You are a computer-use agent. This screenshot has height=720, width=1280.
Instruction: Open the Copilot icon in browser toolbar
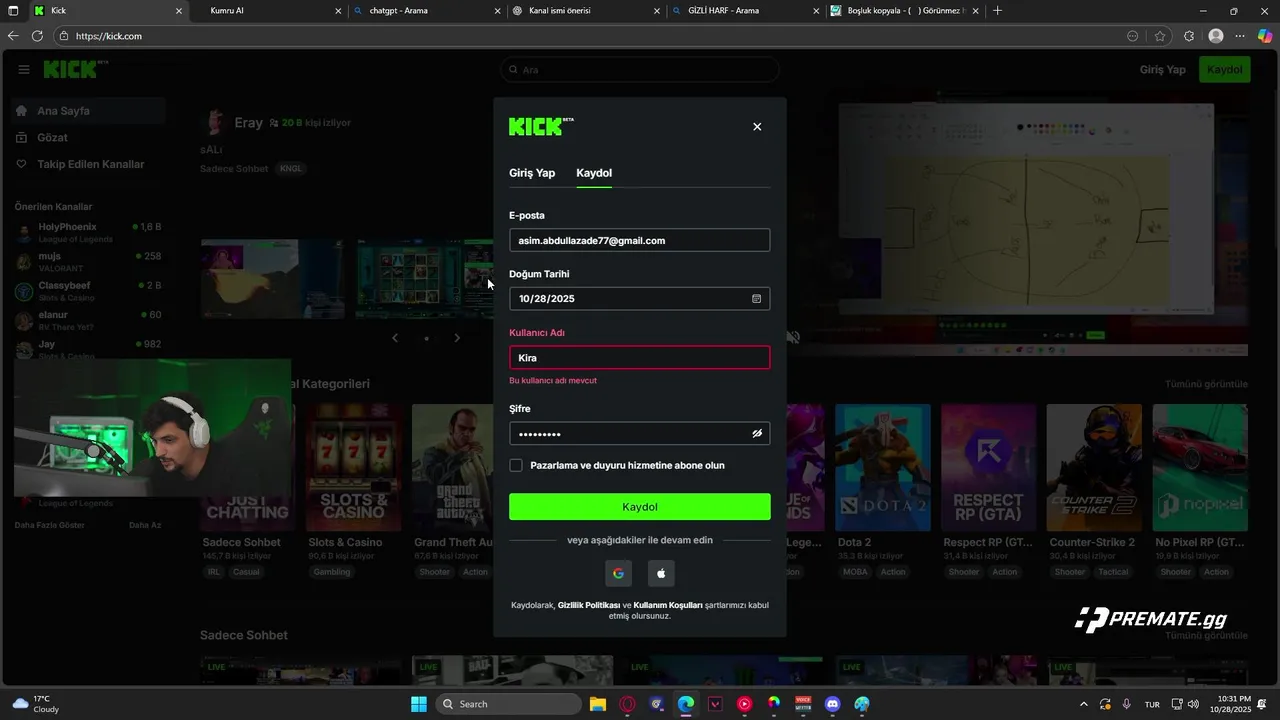click(x=1265, y=36)
